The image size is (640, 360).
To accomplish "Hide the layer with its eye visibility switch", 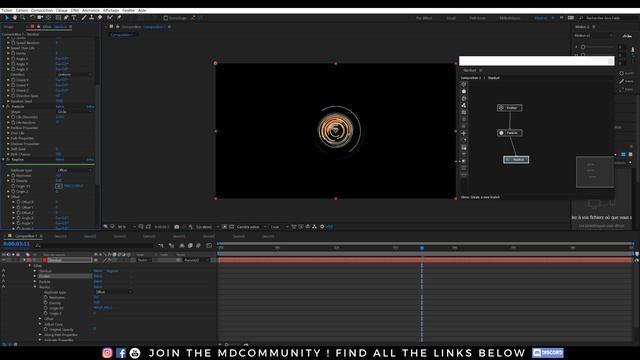I will pyautogui.click(x=4, y=260).
